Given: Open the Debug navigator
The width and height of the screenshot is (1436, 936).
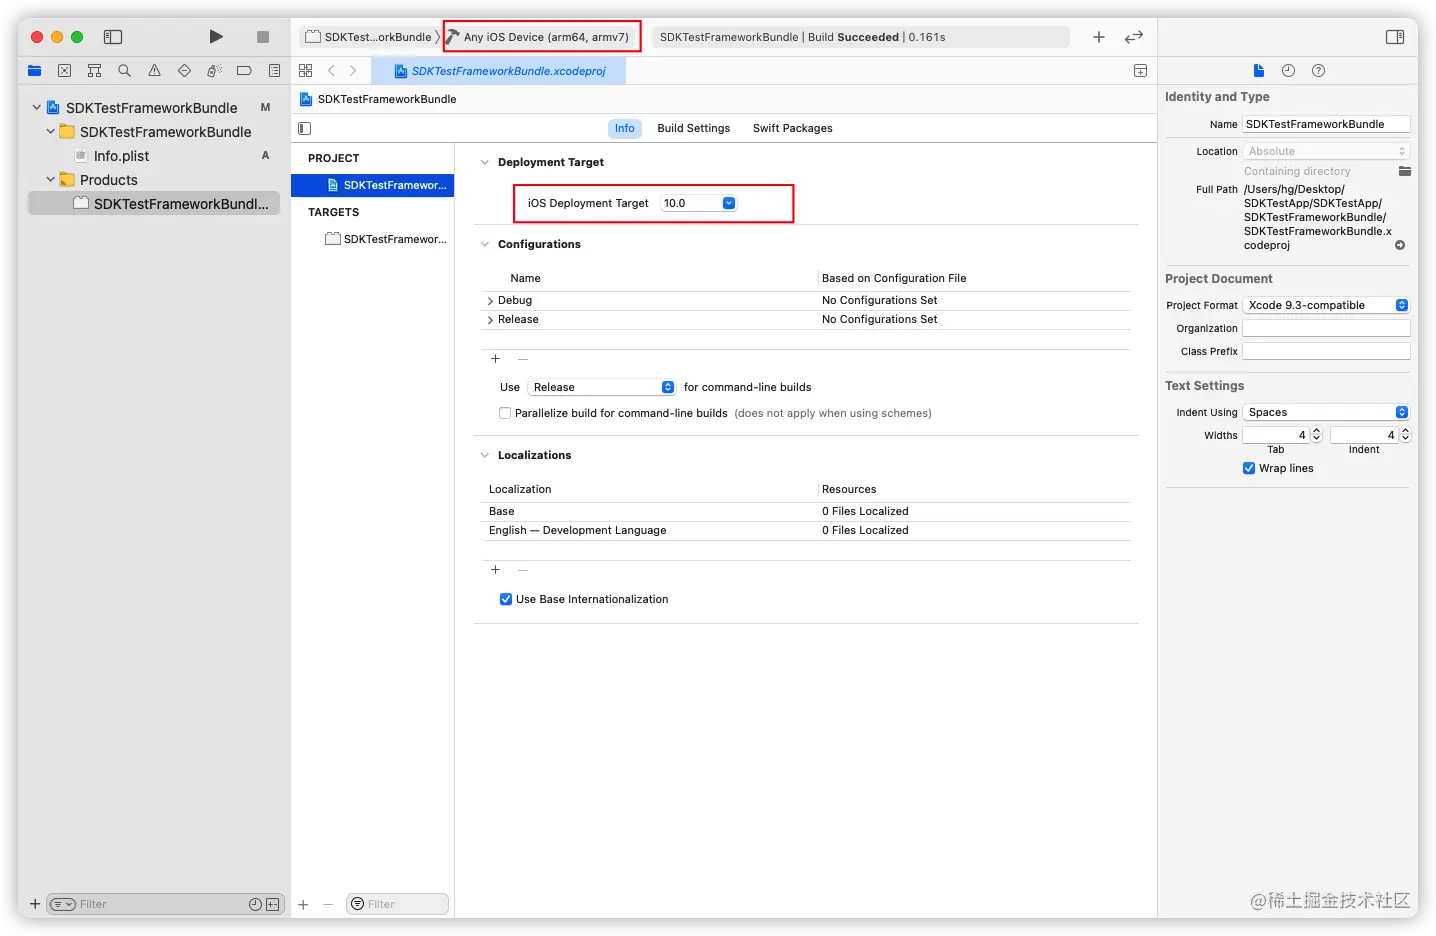Looking at the screenshot, I should pos(214,71).
